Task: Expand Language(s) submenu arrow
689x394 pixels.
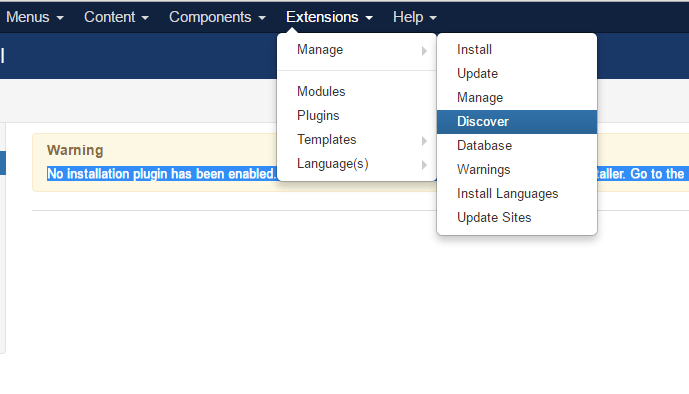Action: pyautogui.click(x=424, y=165)
